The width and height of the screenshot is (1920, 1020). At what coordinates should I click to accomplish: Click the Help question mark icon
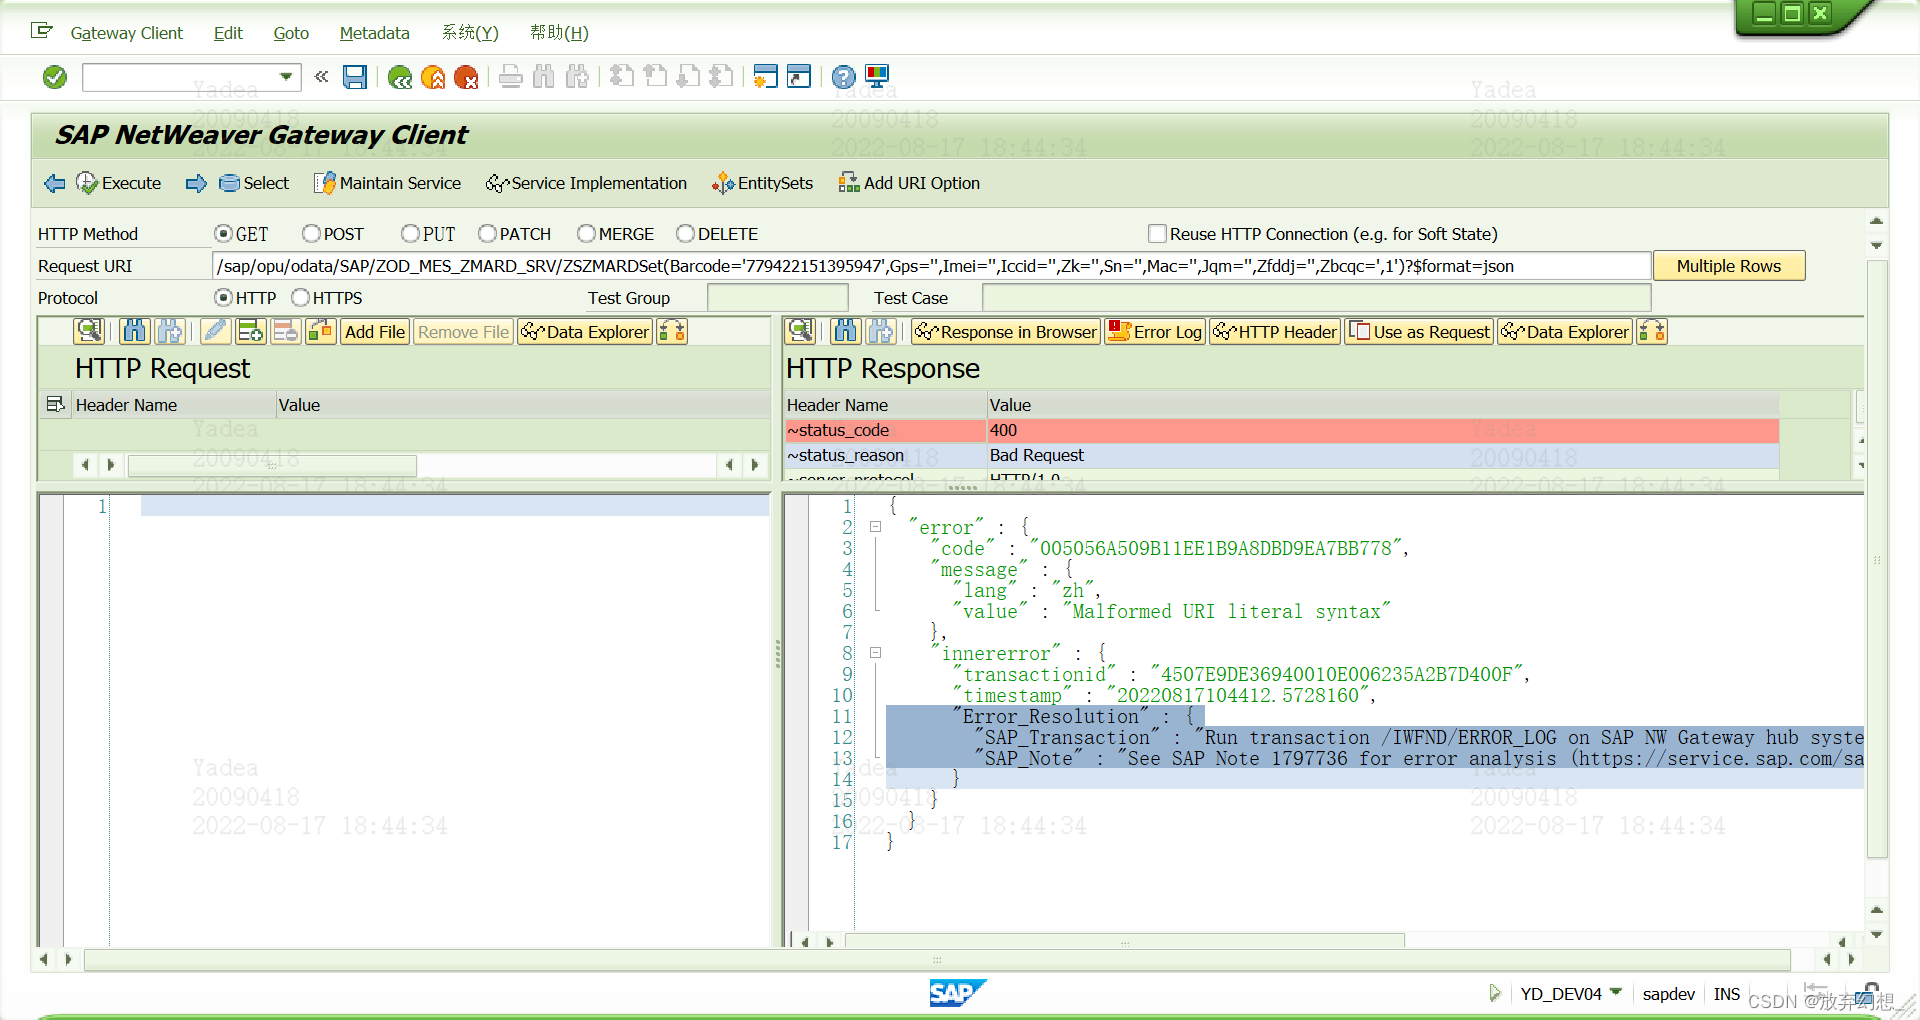click(843, 77)
